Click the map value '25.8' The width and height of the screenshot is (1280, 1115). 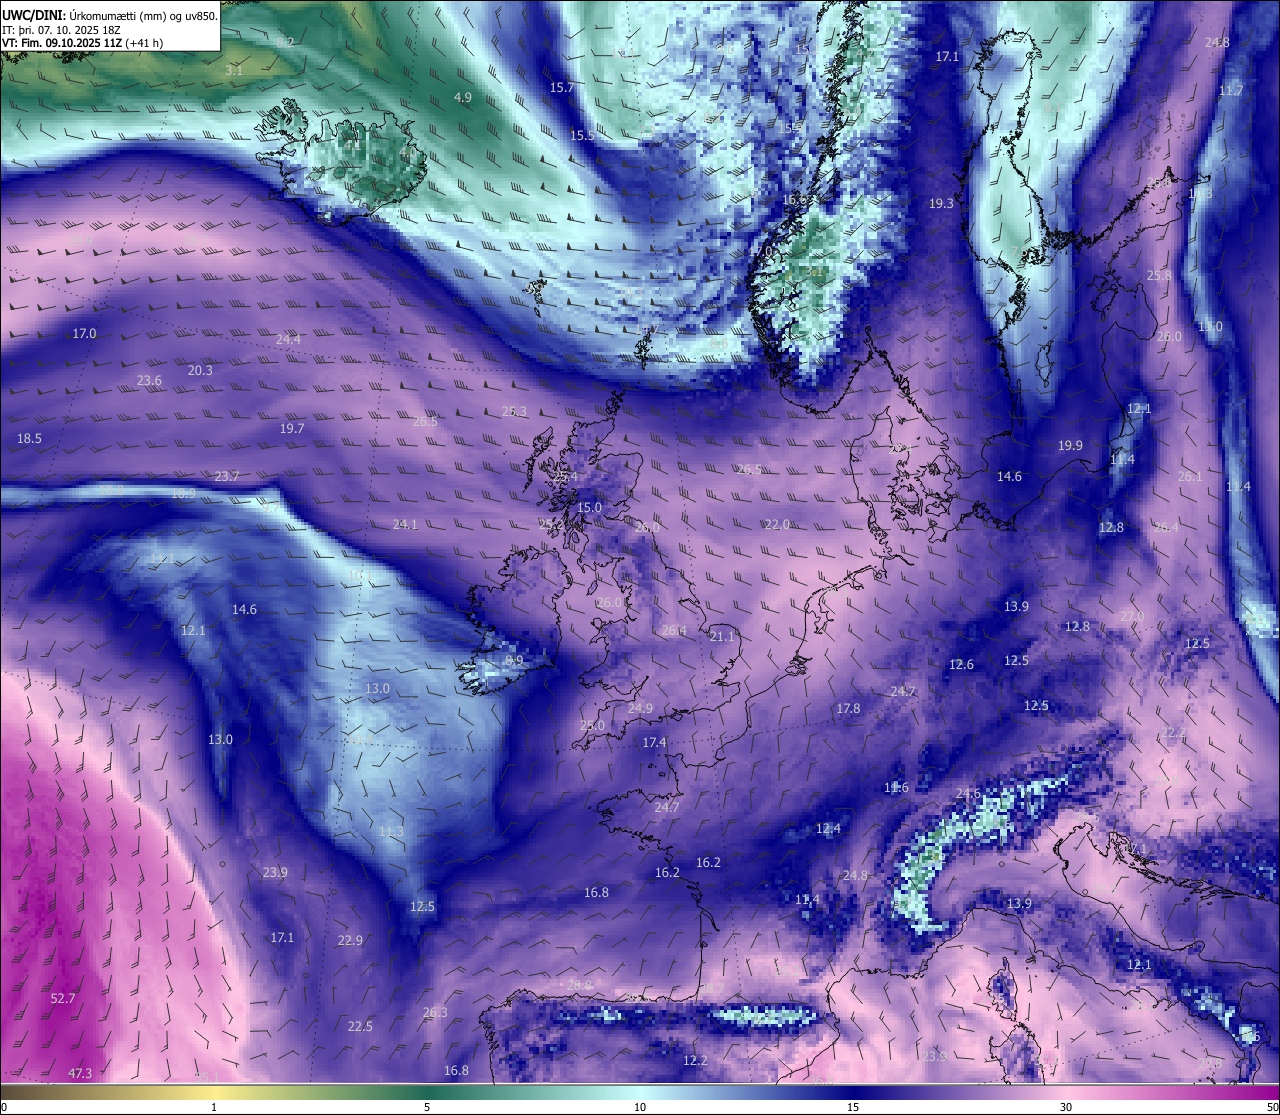pos(1158,276)
